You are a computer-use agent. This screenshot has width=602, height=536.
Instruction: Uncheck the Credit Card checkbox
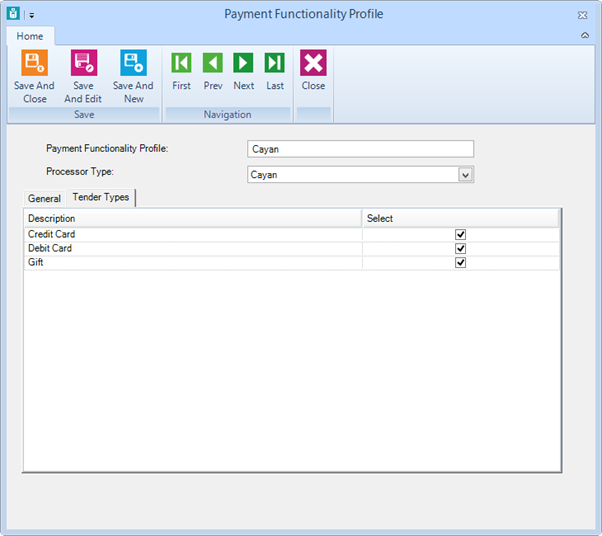coord(460,234)
